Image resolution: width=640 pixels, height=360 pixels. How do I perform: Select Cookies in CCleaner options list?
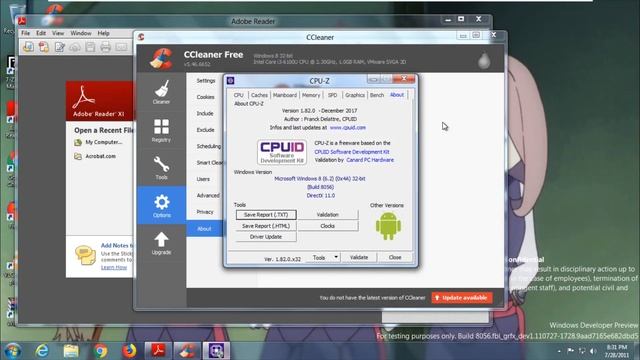[x=206, y=97]
